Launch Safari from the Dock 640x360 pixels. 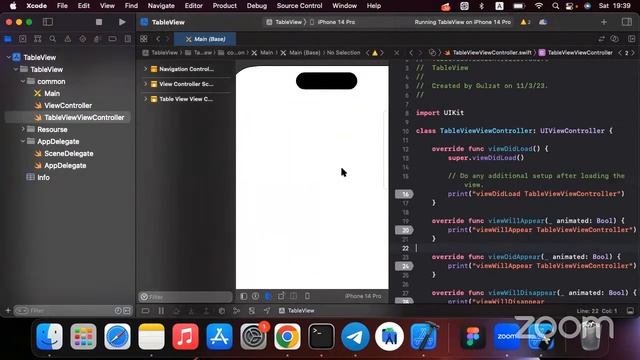[117, 337]
